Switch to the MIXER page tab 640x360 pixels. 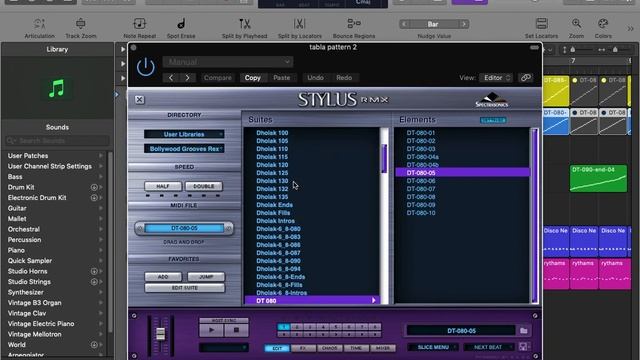(x=382, y=348)
